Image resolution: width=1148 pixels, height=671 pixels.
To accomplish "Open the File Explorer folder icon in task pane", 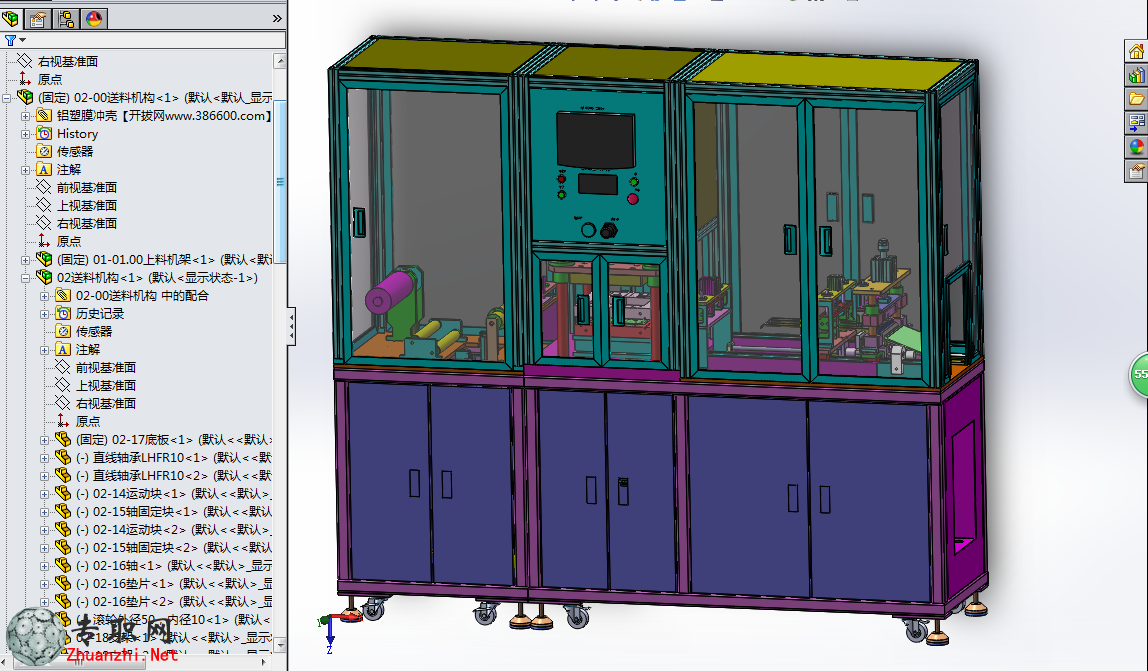I will click(x=1136, y=99).
